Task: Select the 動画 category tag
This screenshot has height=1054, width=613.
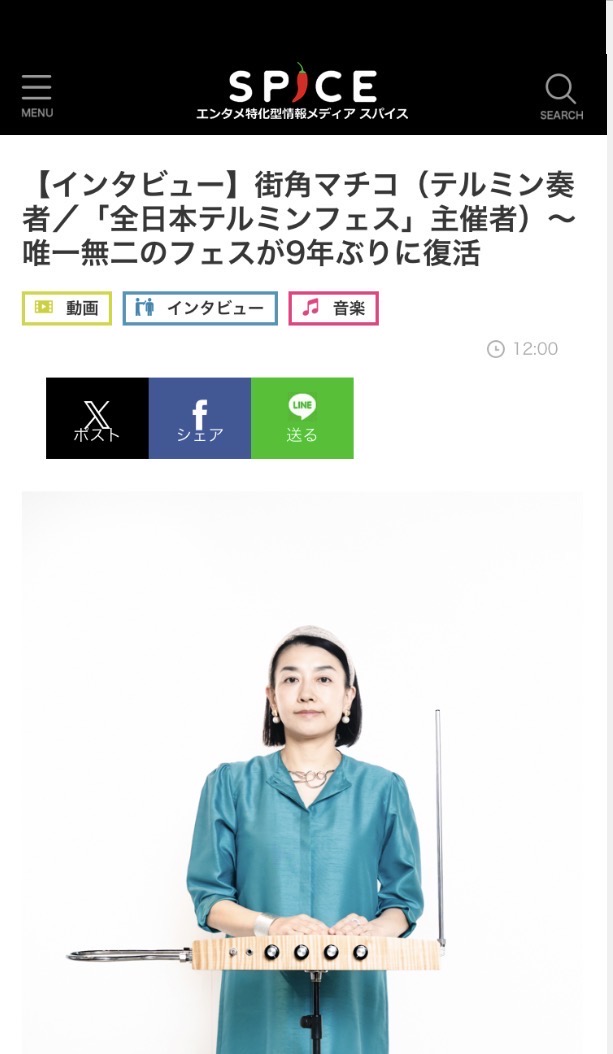Action: coord(67,308)
